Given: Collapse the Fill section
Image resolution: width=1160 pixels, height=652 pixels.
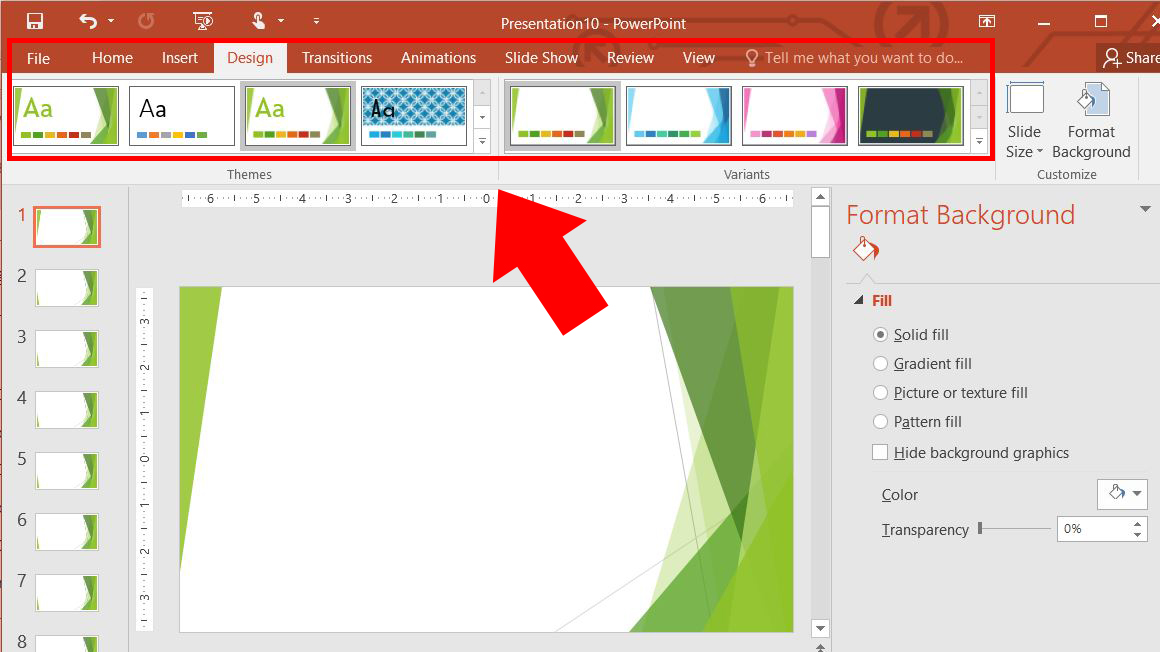Looking at the screenshot, I should [858, 300].
